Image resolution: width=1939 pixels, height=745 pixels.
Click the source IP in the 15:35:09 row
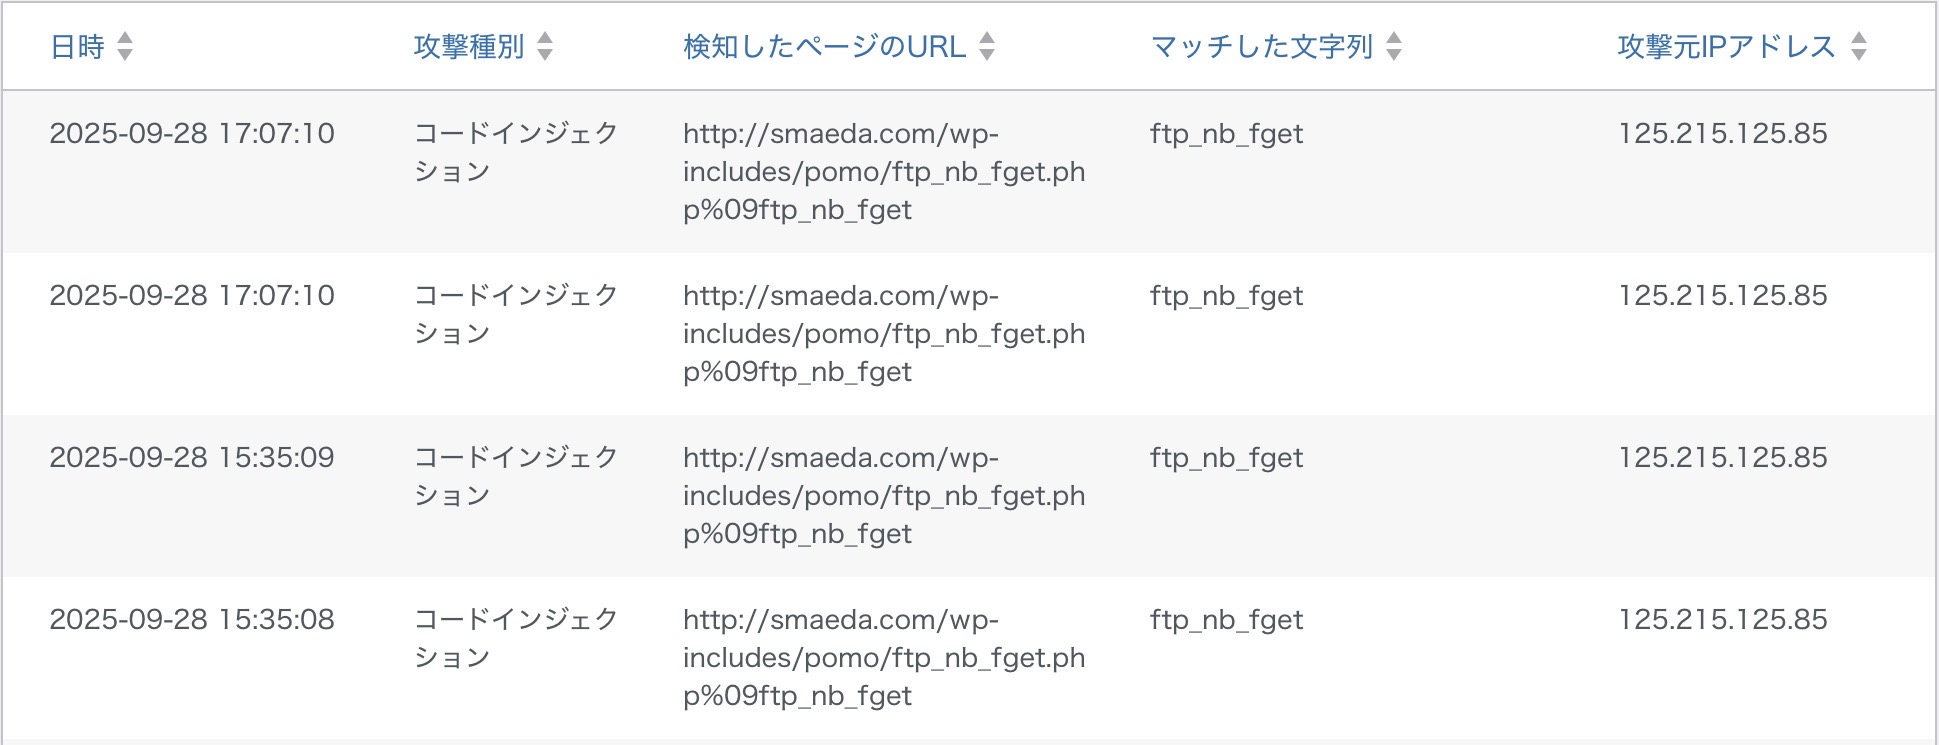(1723, 458)
